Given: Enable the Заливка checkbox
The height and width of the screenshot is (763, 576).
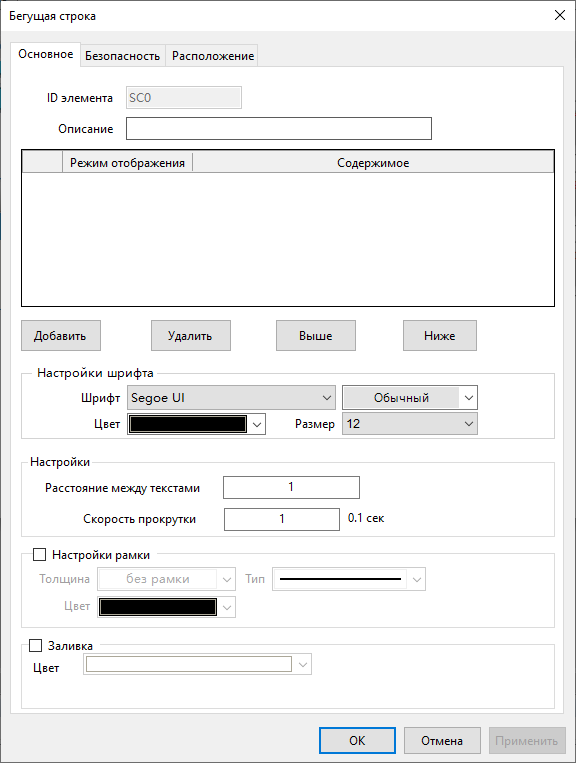Looking at the screenshot, I should (x=36, y=646).
